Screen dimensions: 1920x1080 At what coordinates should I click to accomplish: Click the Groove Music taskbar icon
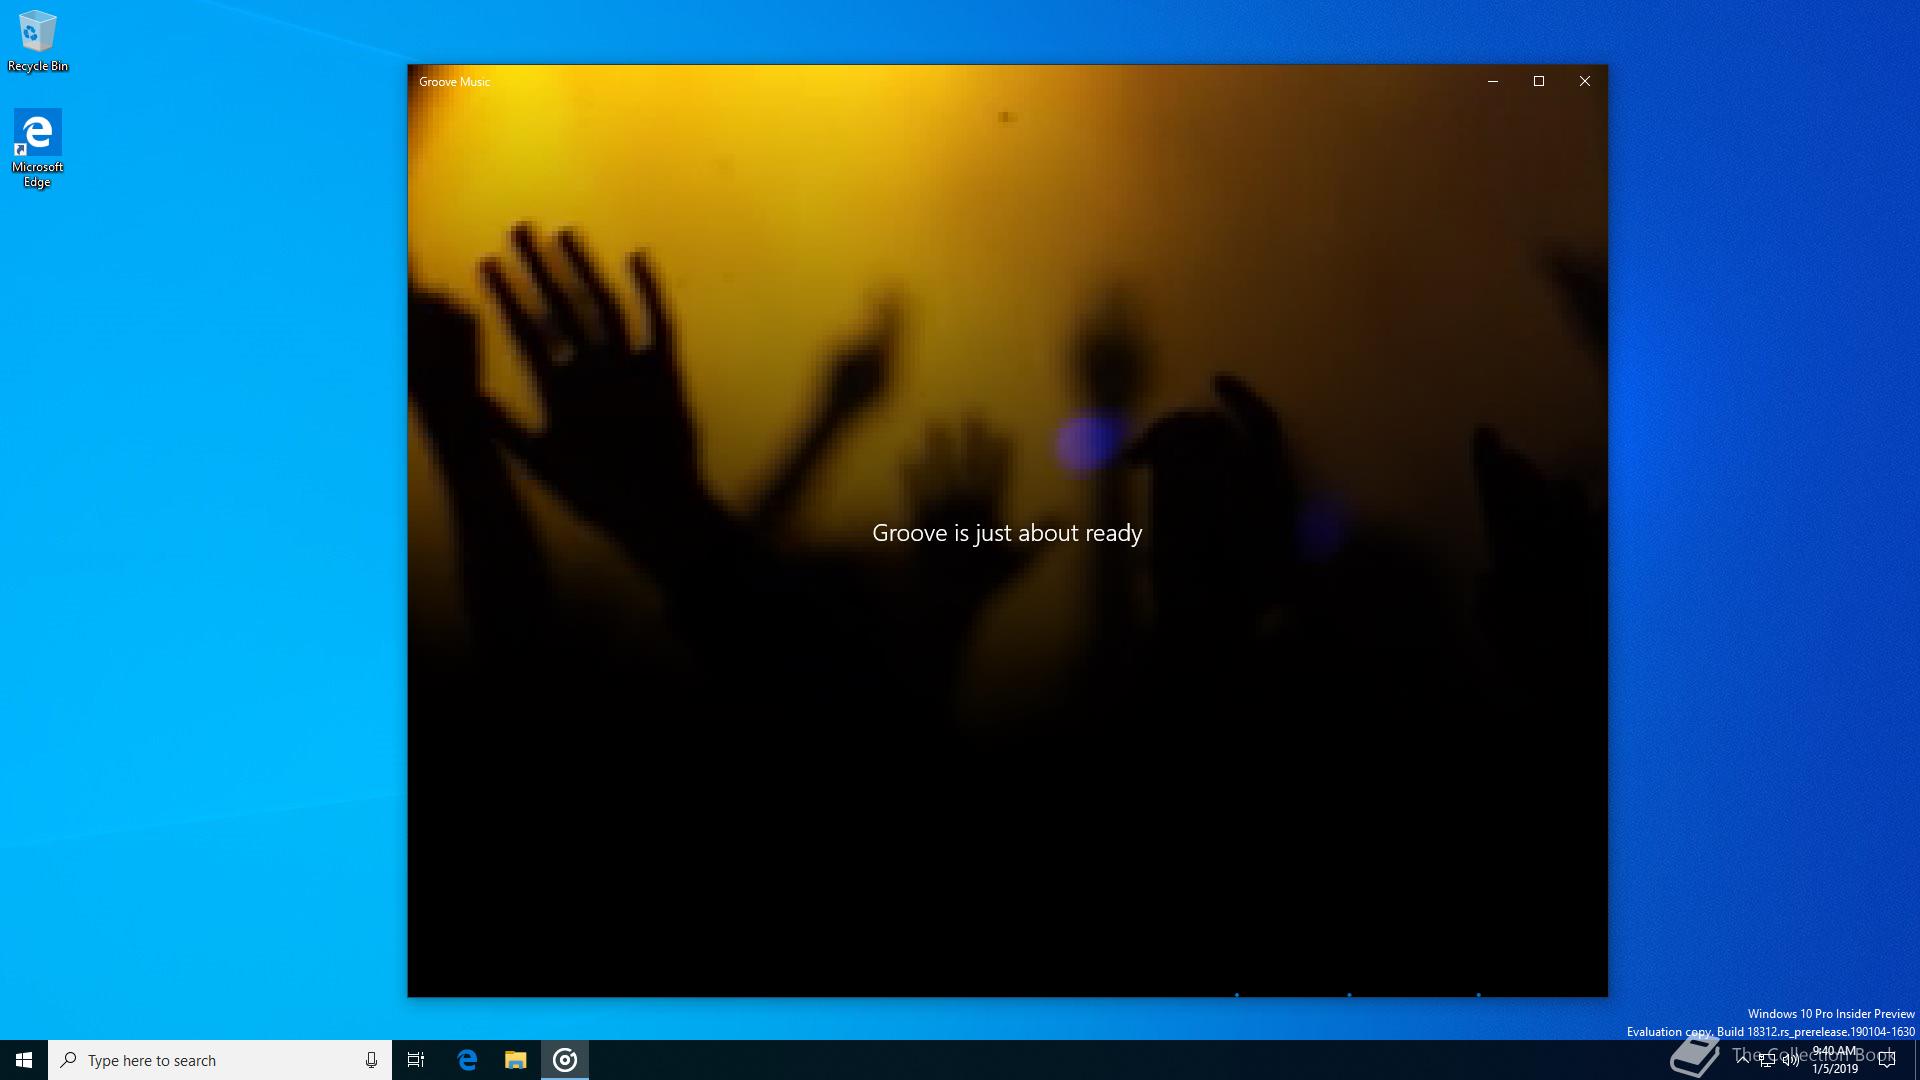pos(565,1060)
